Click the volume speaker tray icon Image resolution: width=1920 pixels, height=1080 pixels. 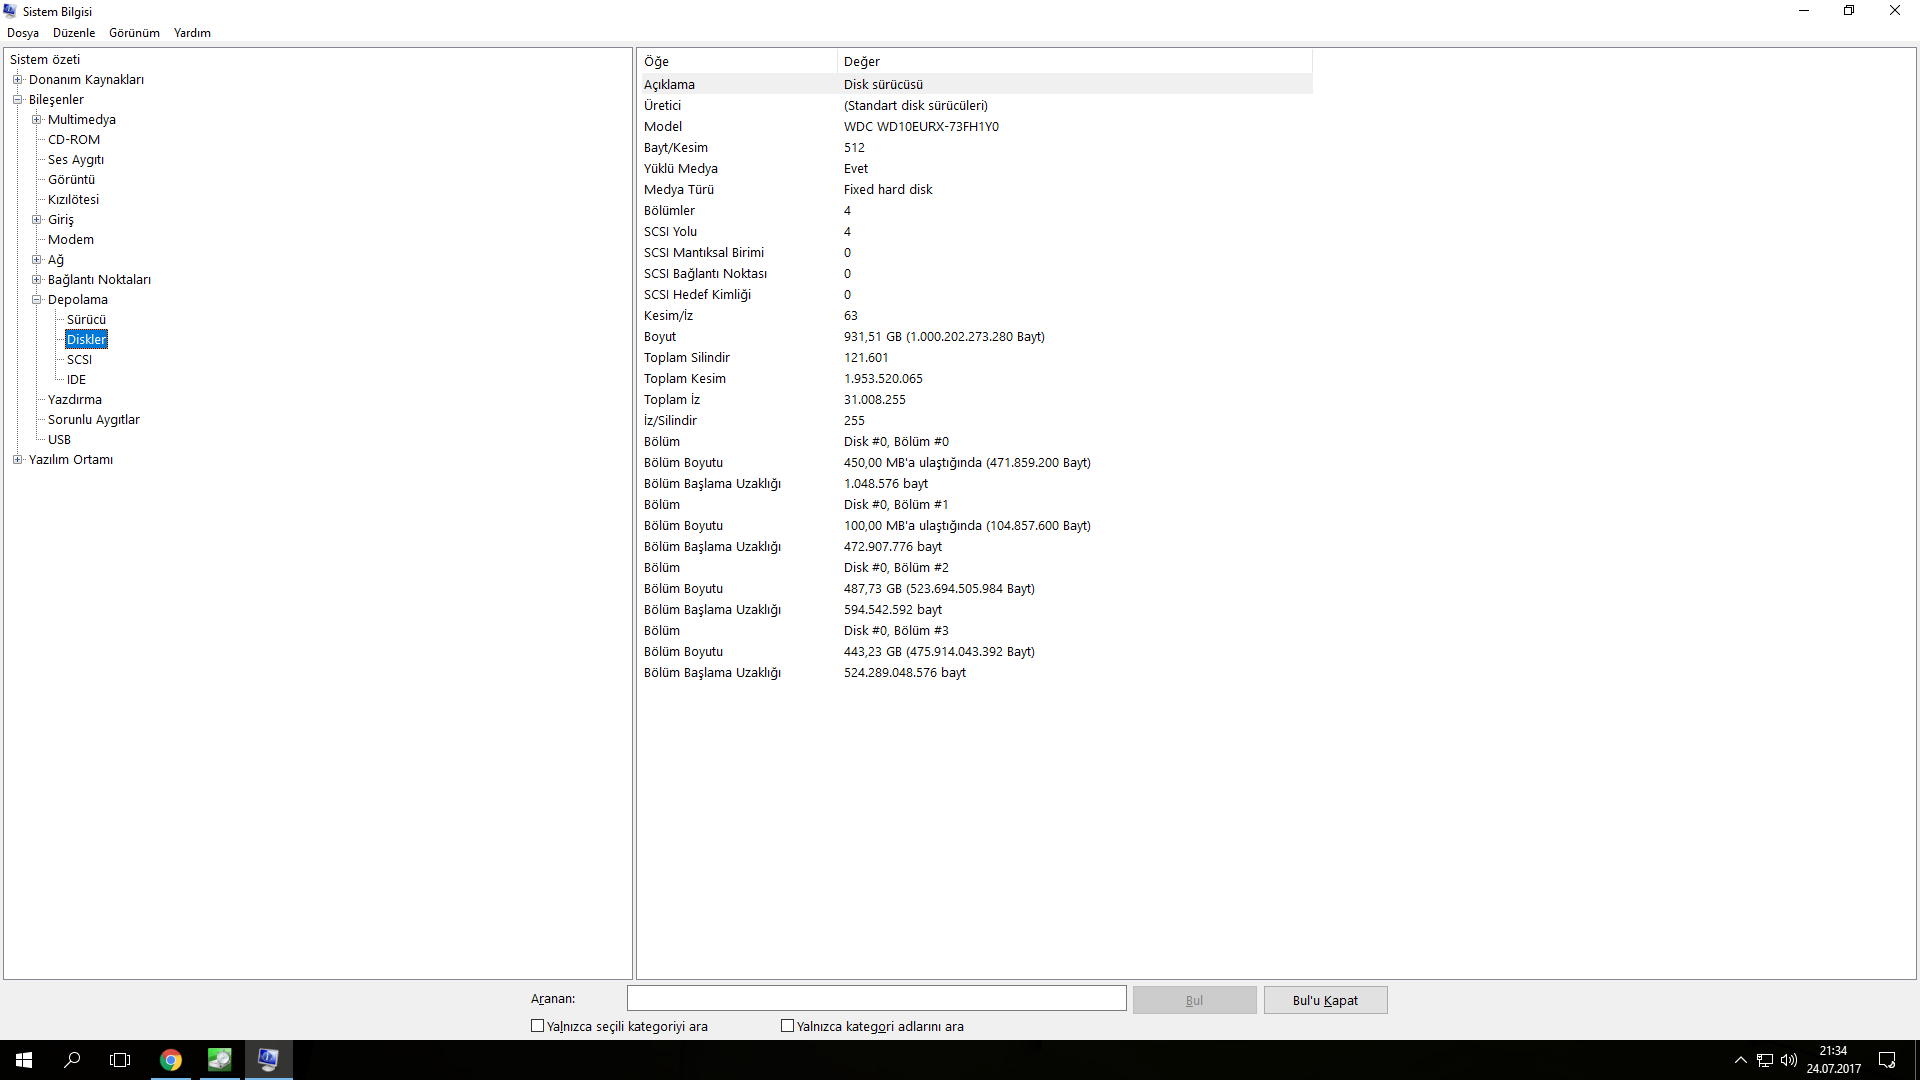1789,1060
